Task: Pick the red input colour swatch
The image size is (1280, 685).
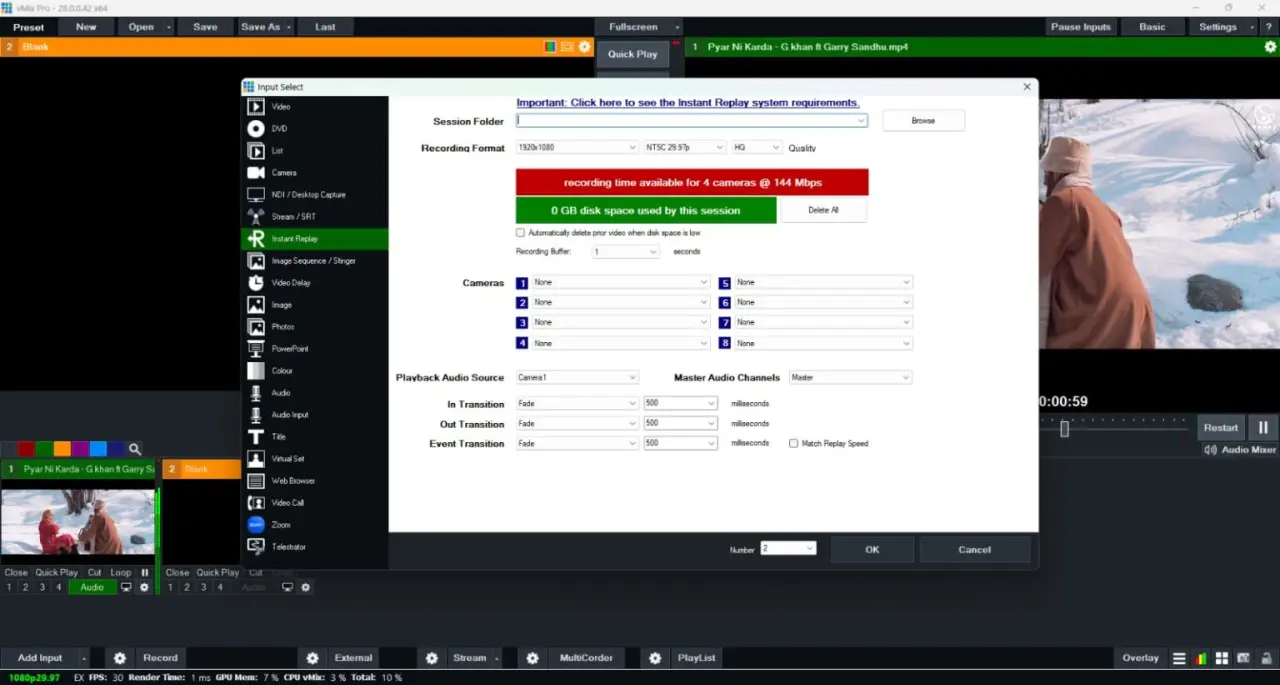Action: tap(26, 449)
